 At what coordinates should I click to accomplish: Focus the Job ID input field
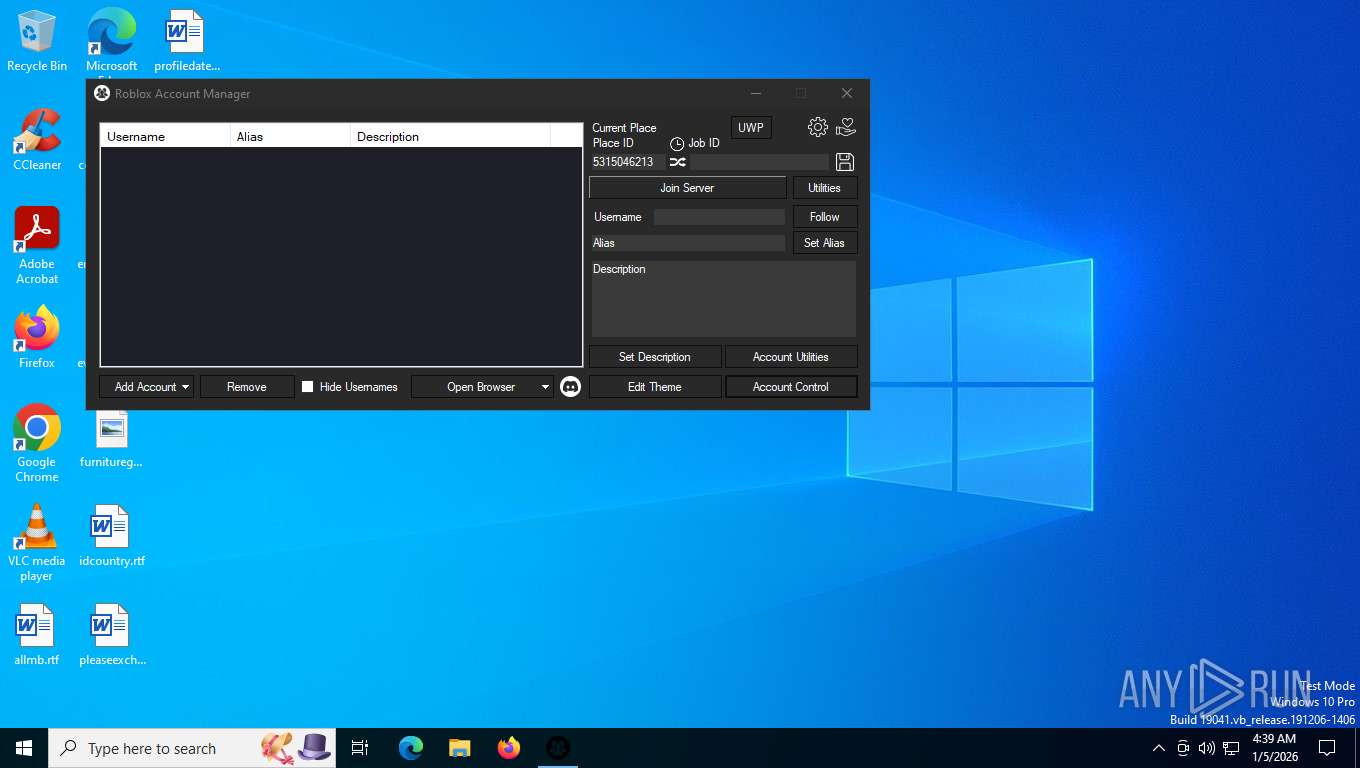[x=759, y=162]
